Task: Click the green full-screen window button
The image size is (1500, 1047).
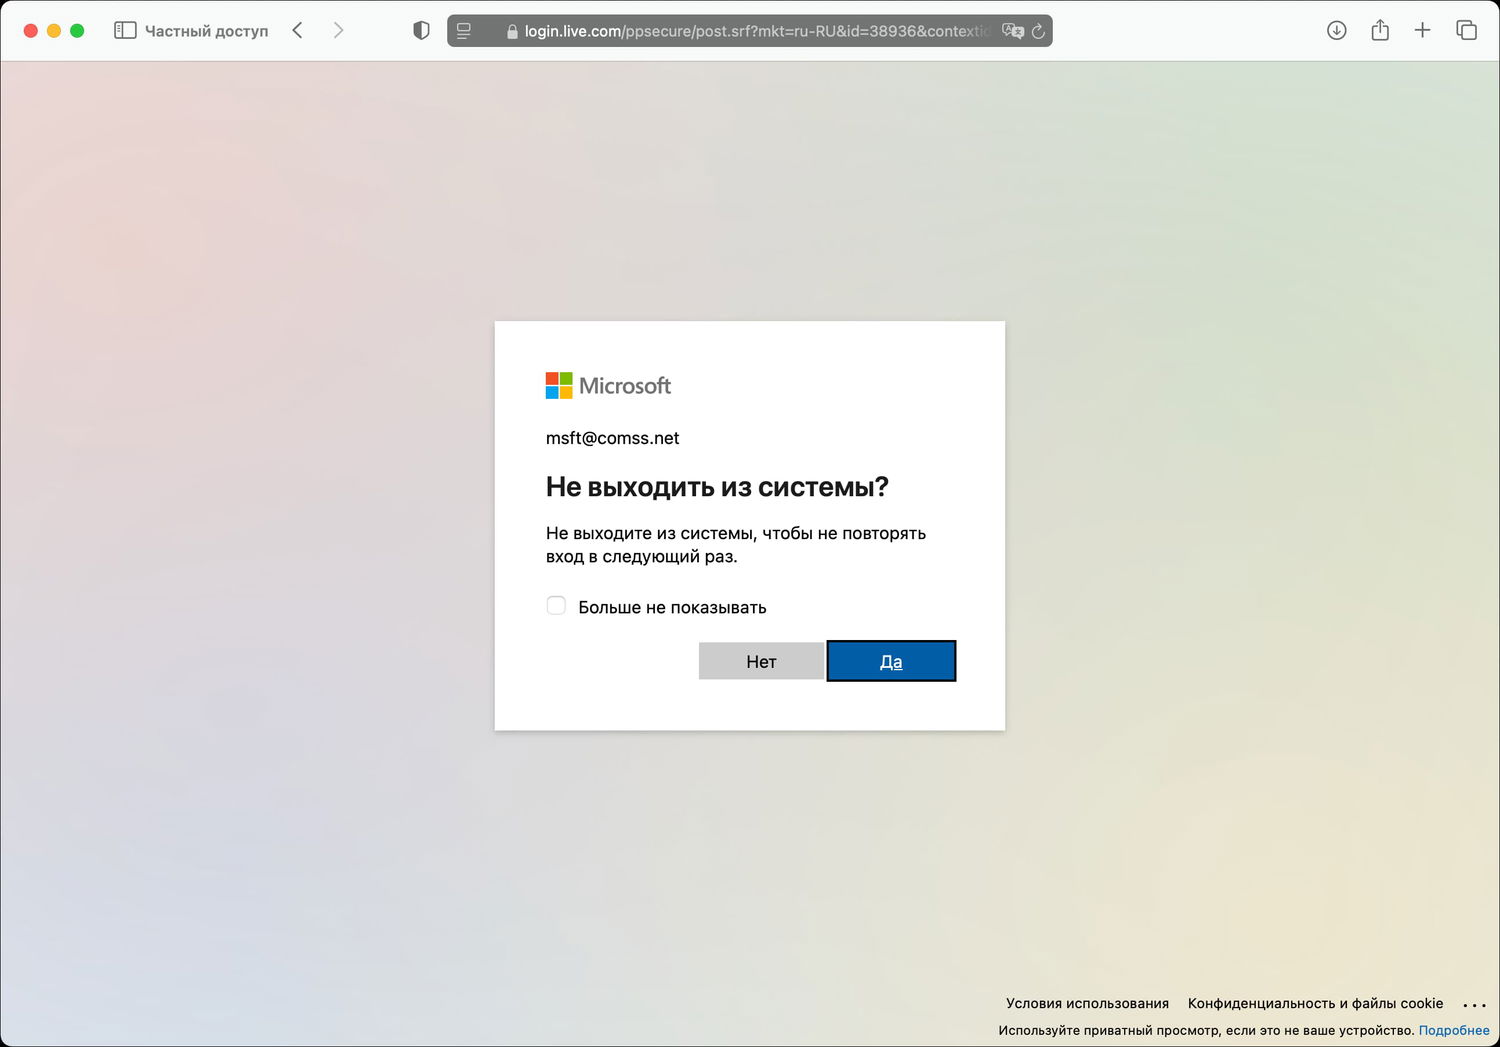Action: [x=77, y=31]
